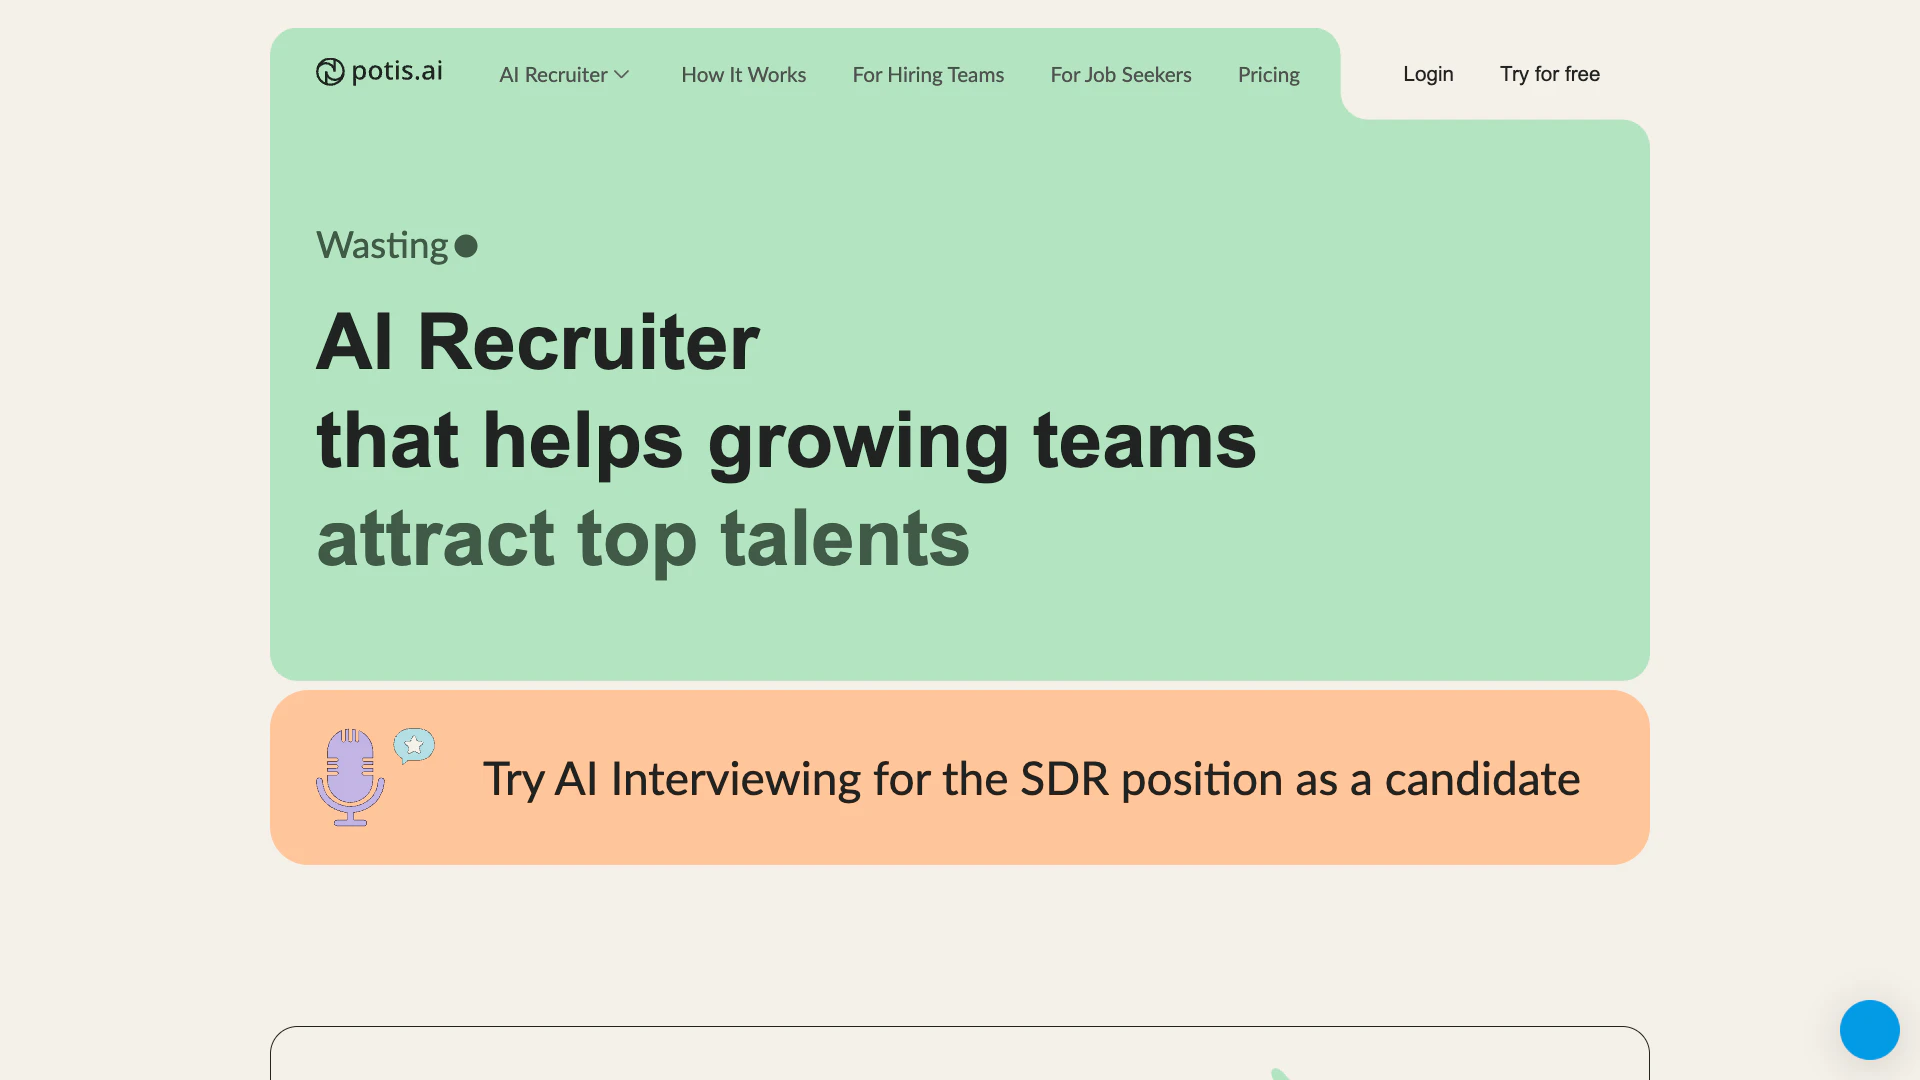Open the For Hiring Teams section
Screen dimensions: 1920x1080
point(928,75)
